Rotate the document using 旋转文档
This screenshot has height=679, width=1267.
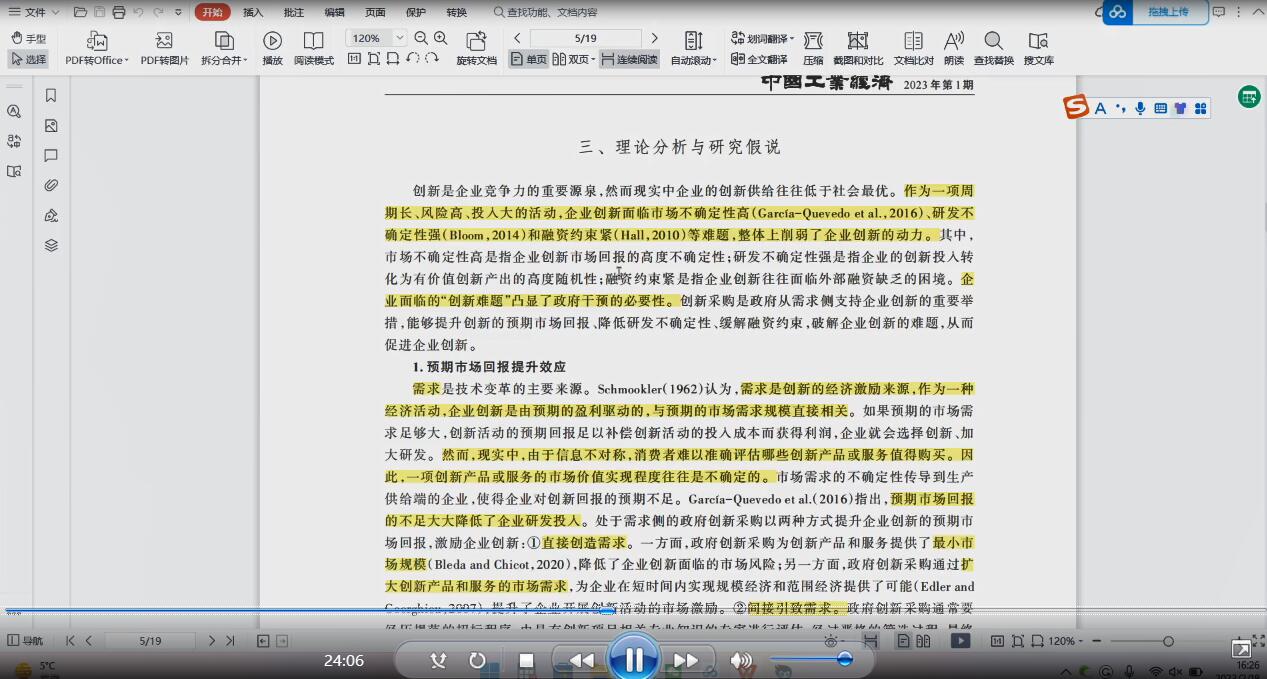(476, 48)
